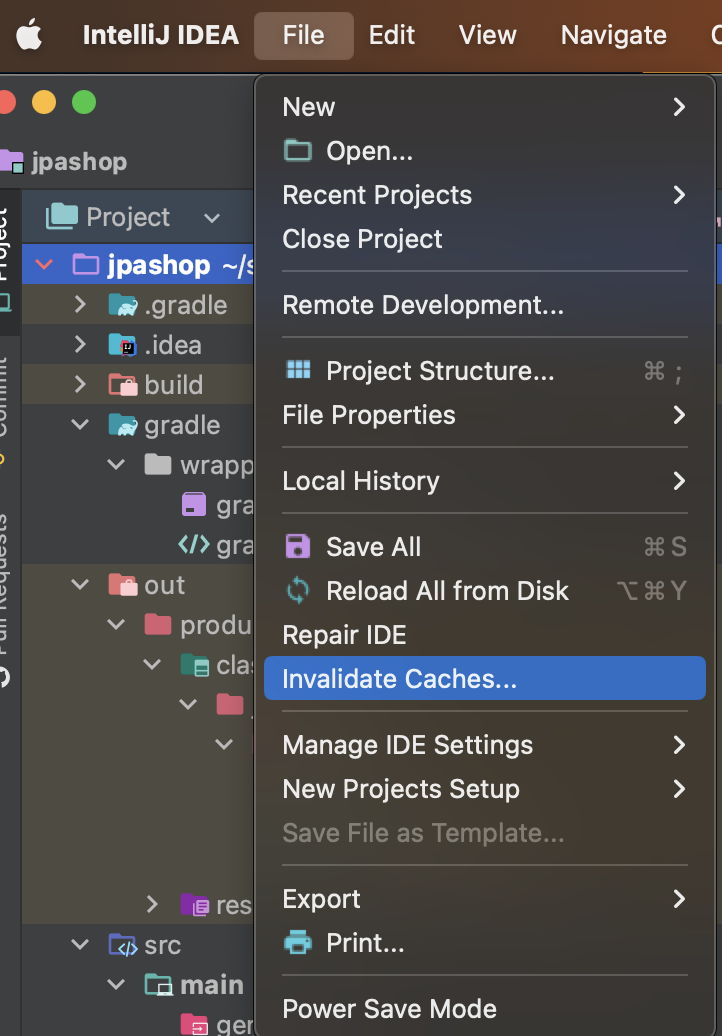
Task: Expand the New Projects Setup arrow
Action: (679, 789)
